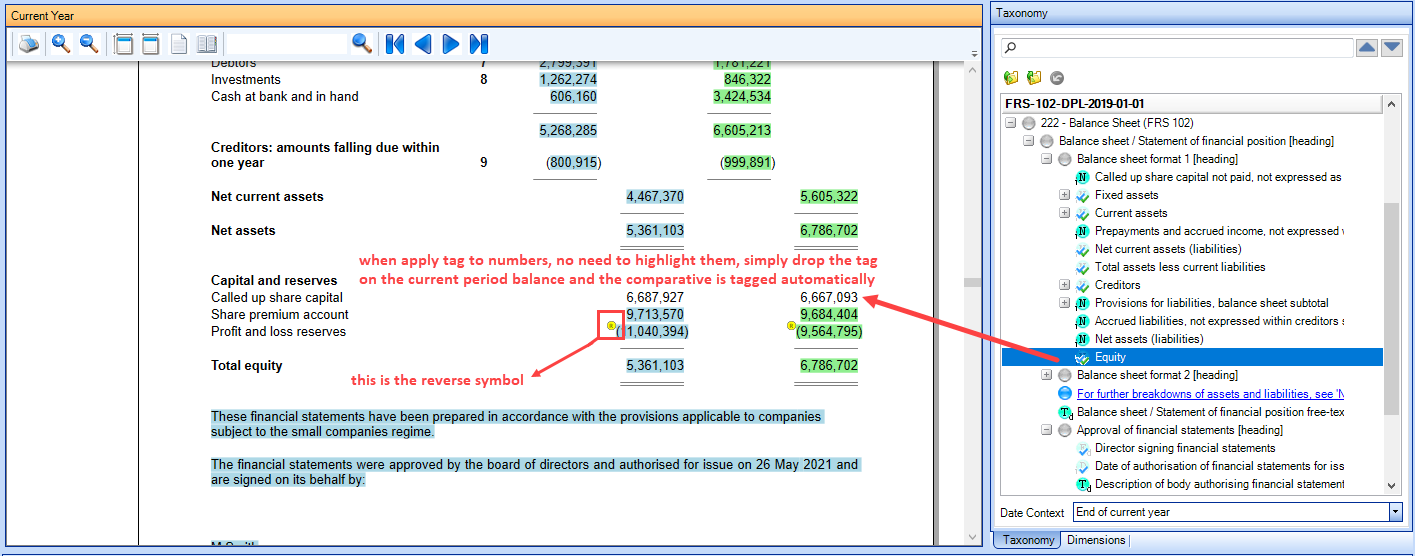Jump to the first page
The image size is (1415, 556).
[395, 44]
